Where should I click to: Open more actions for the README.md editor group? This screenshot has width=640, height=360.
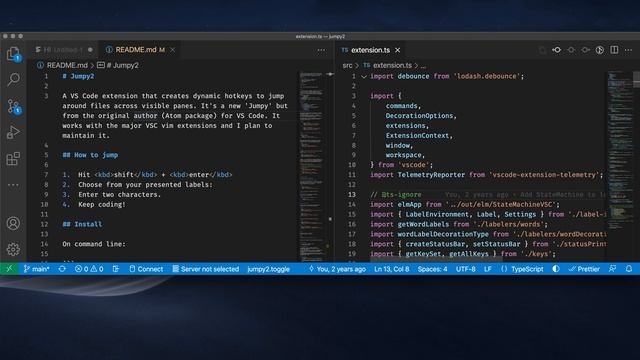322,50
